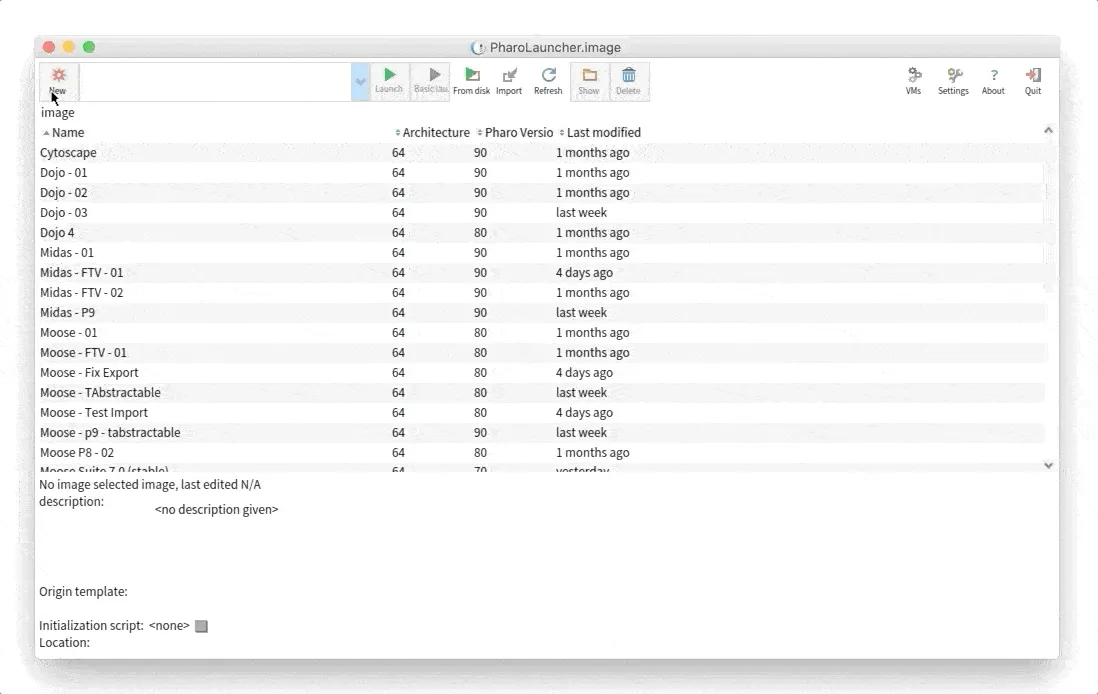Image resolution: width=1098 pixels, height=694 pixels.
Task: Select the Dojo 4 image
Action: 541,233
